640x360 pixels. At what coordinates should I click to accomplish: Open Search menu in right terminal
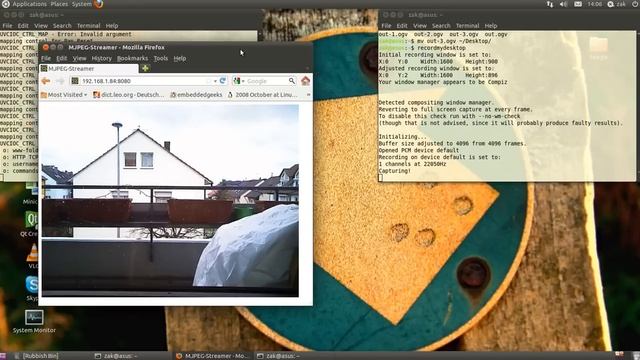[x=441, y=26]
